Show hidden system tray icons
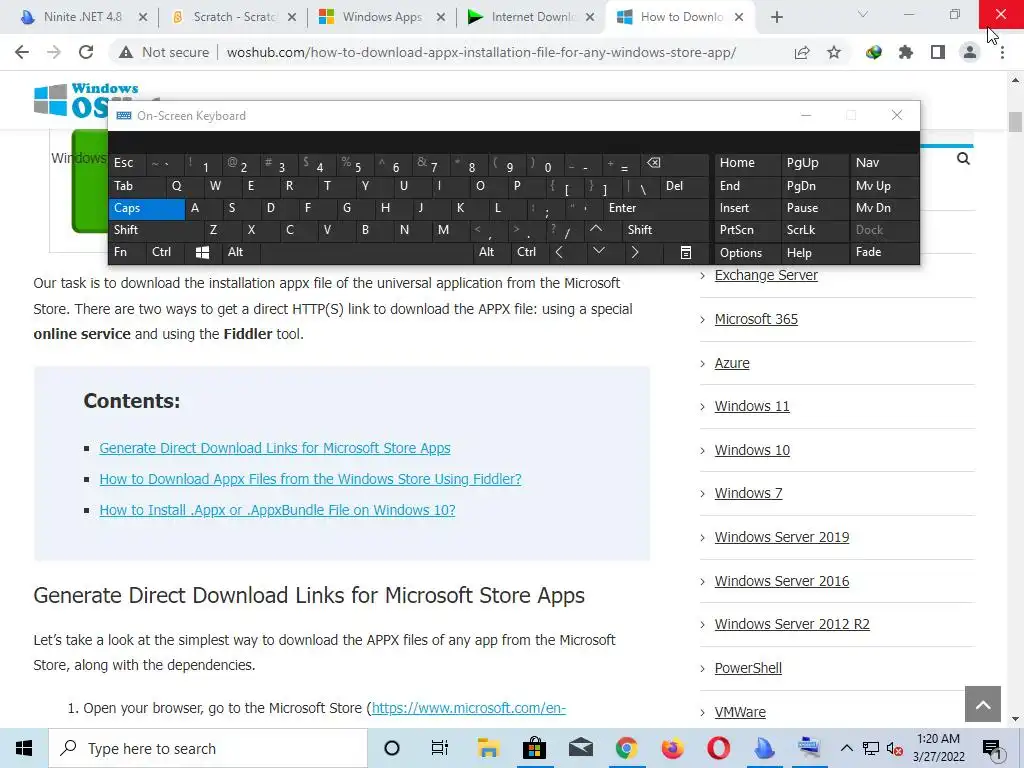 pos(846,748)
